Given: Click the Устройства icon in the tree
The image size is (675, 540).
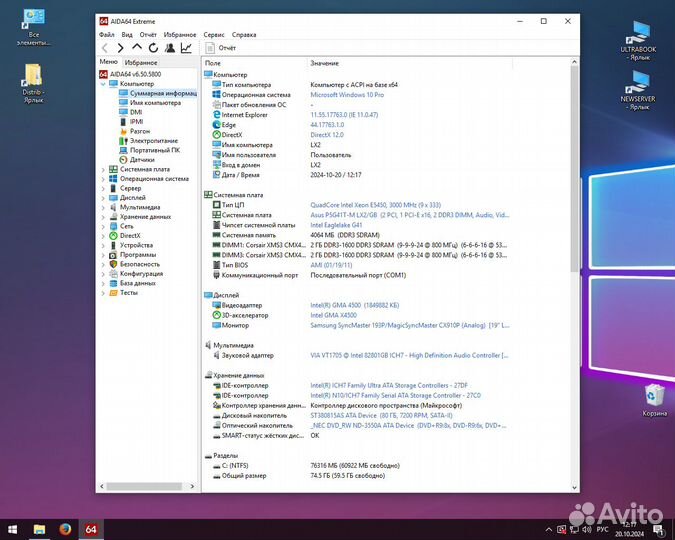Looking at the screenshot, I should 113,245.
